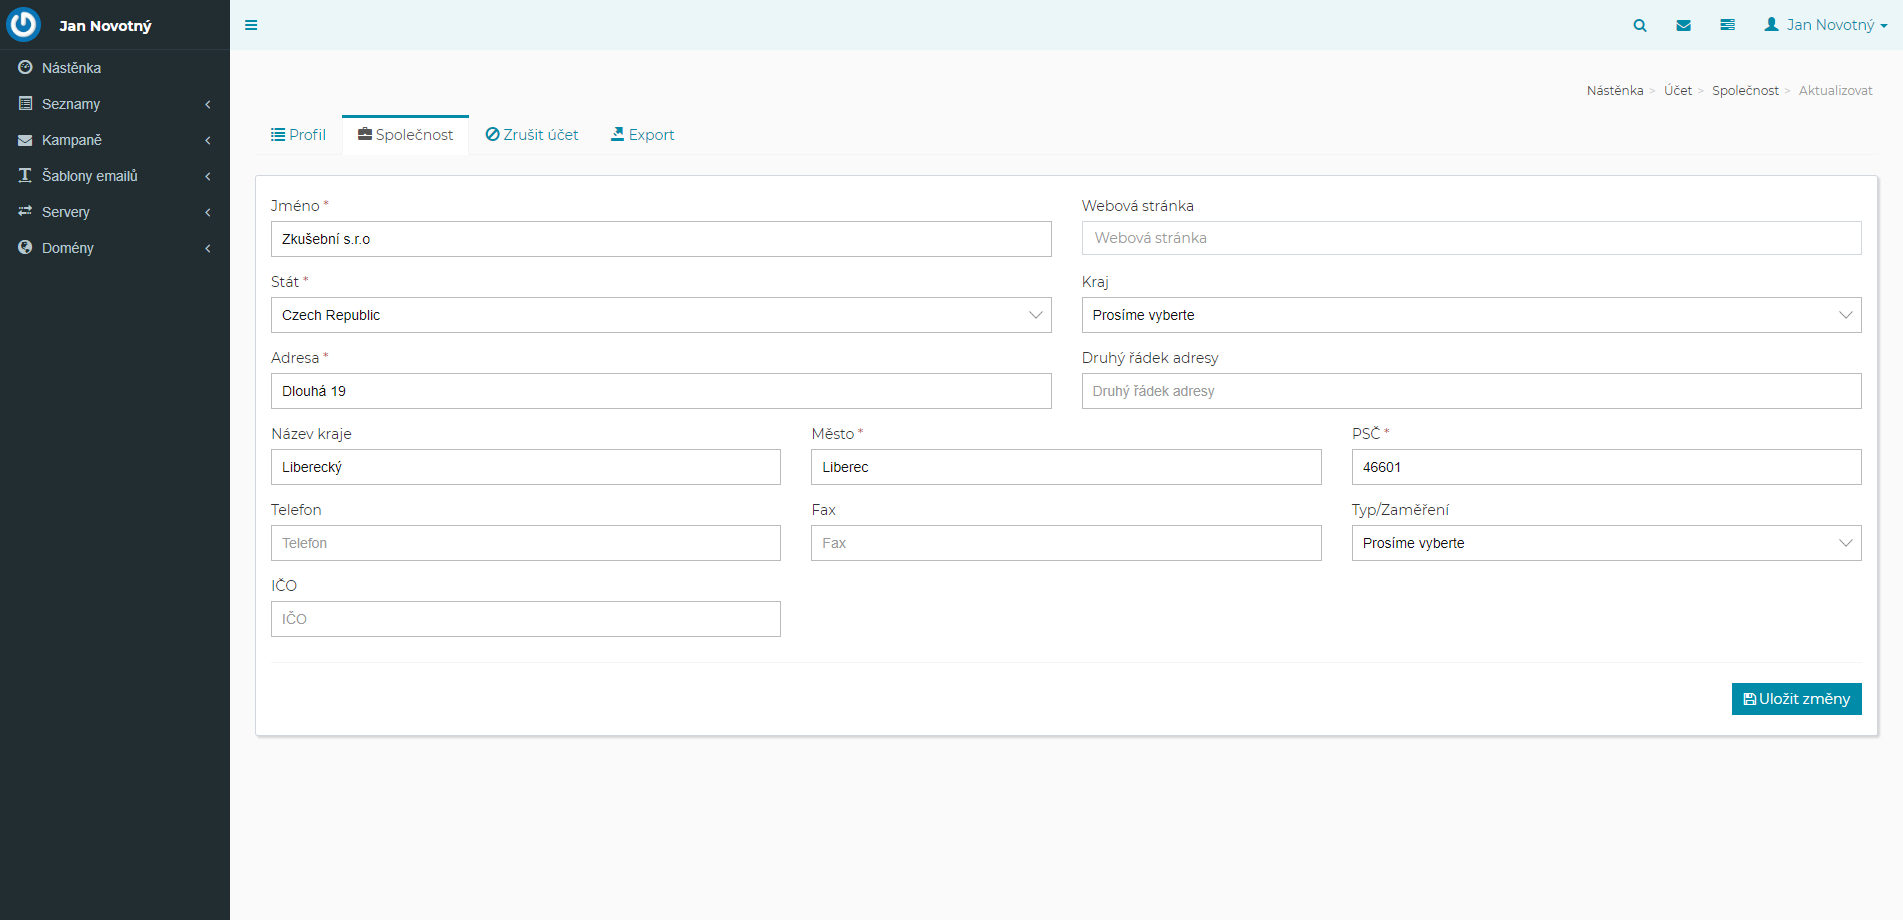Open Kampaně sidebar menu item
Screen dimensions: 1903x920
point(115,140)
